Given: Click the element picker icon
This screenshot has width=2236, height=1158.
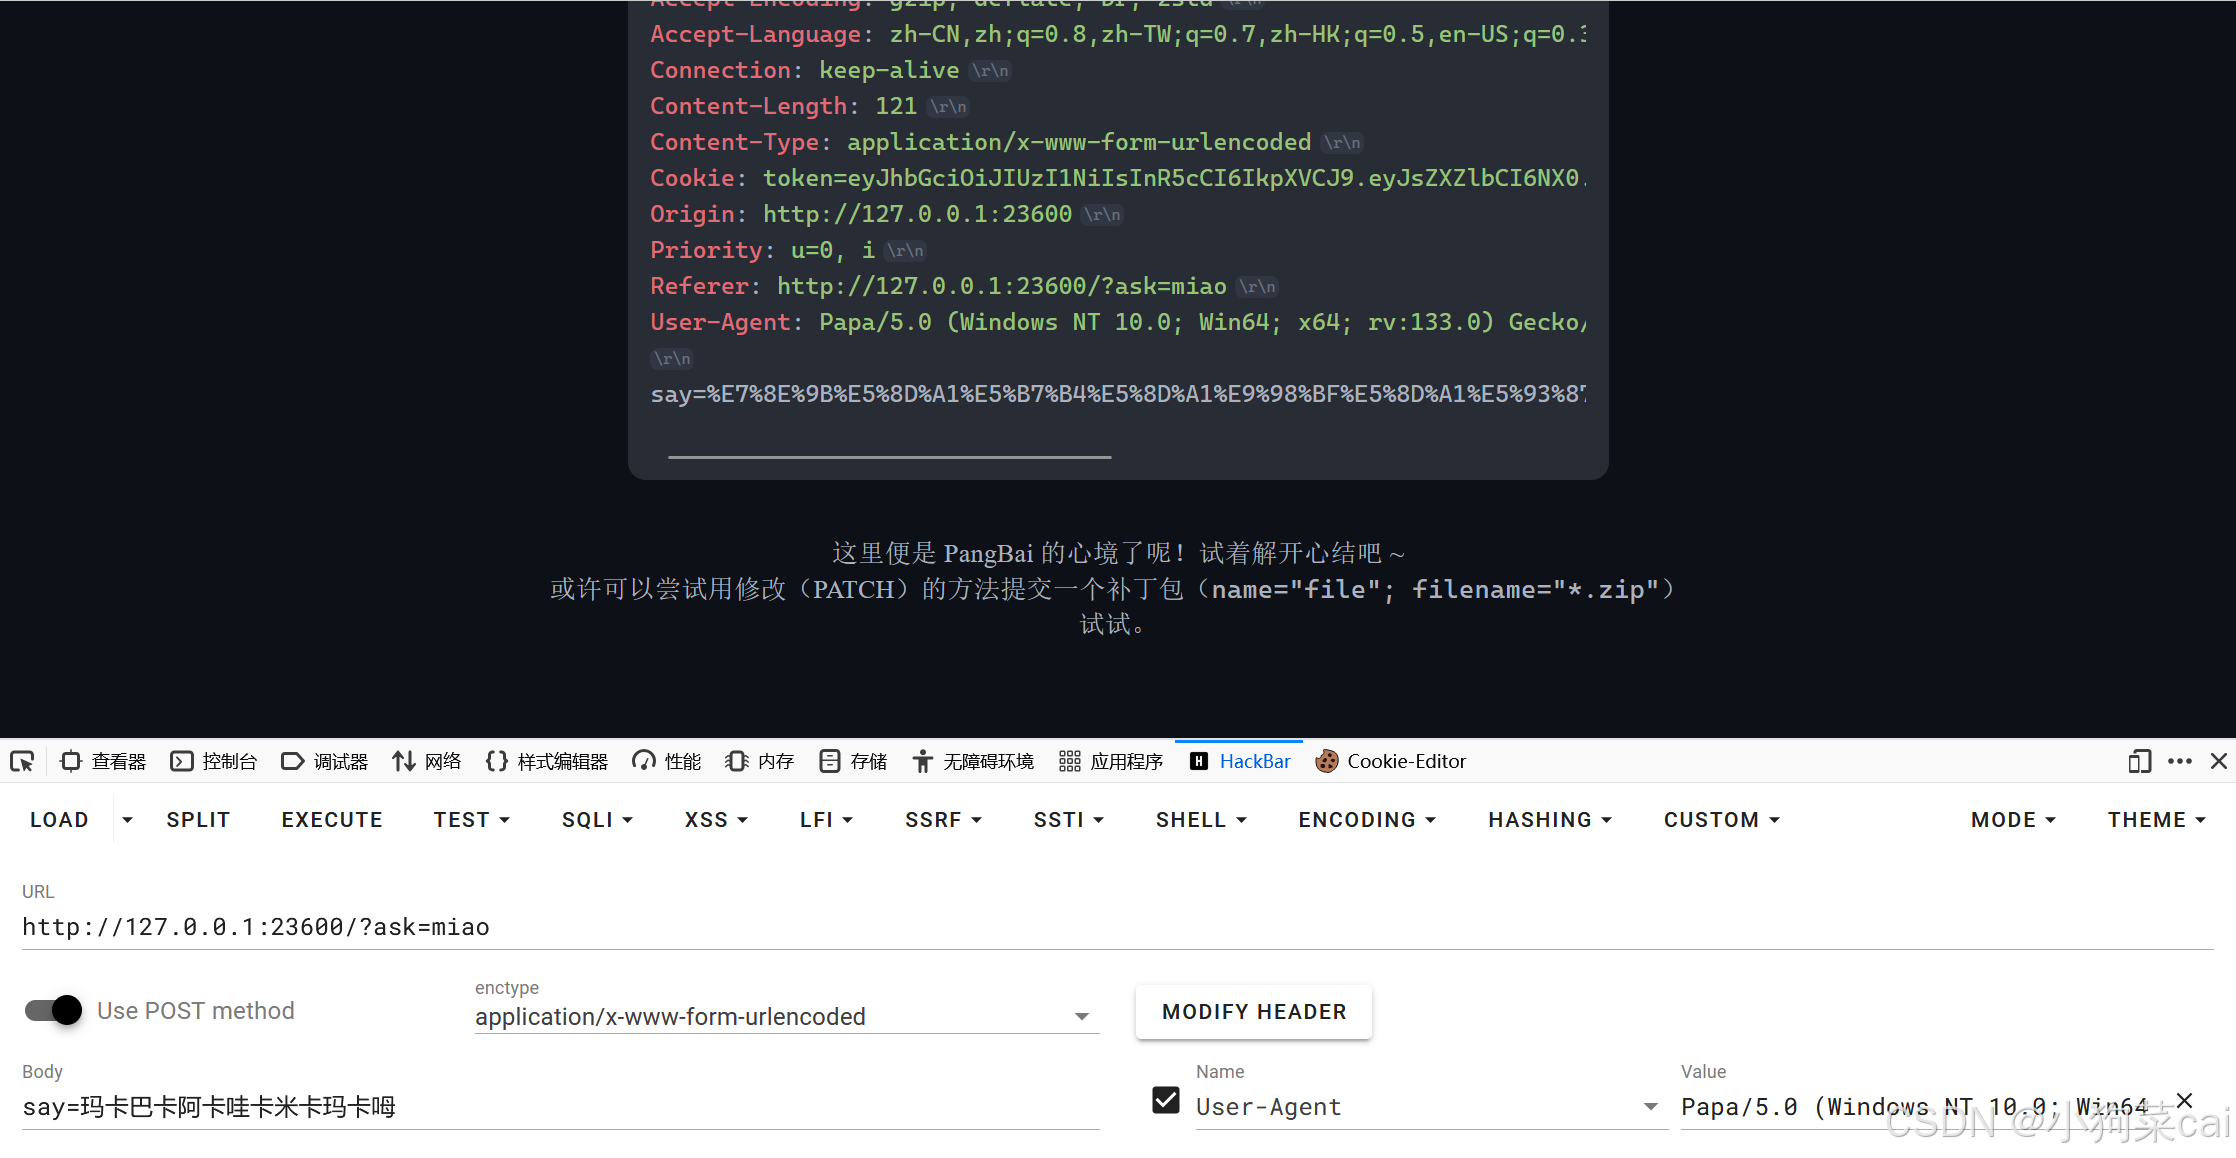Looking at the screenshot, I should (x=22, y=762).
